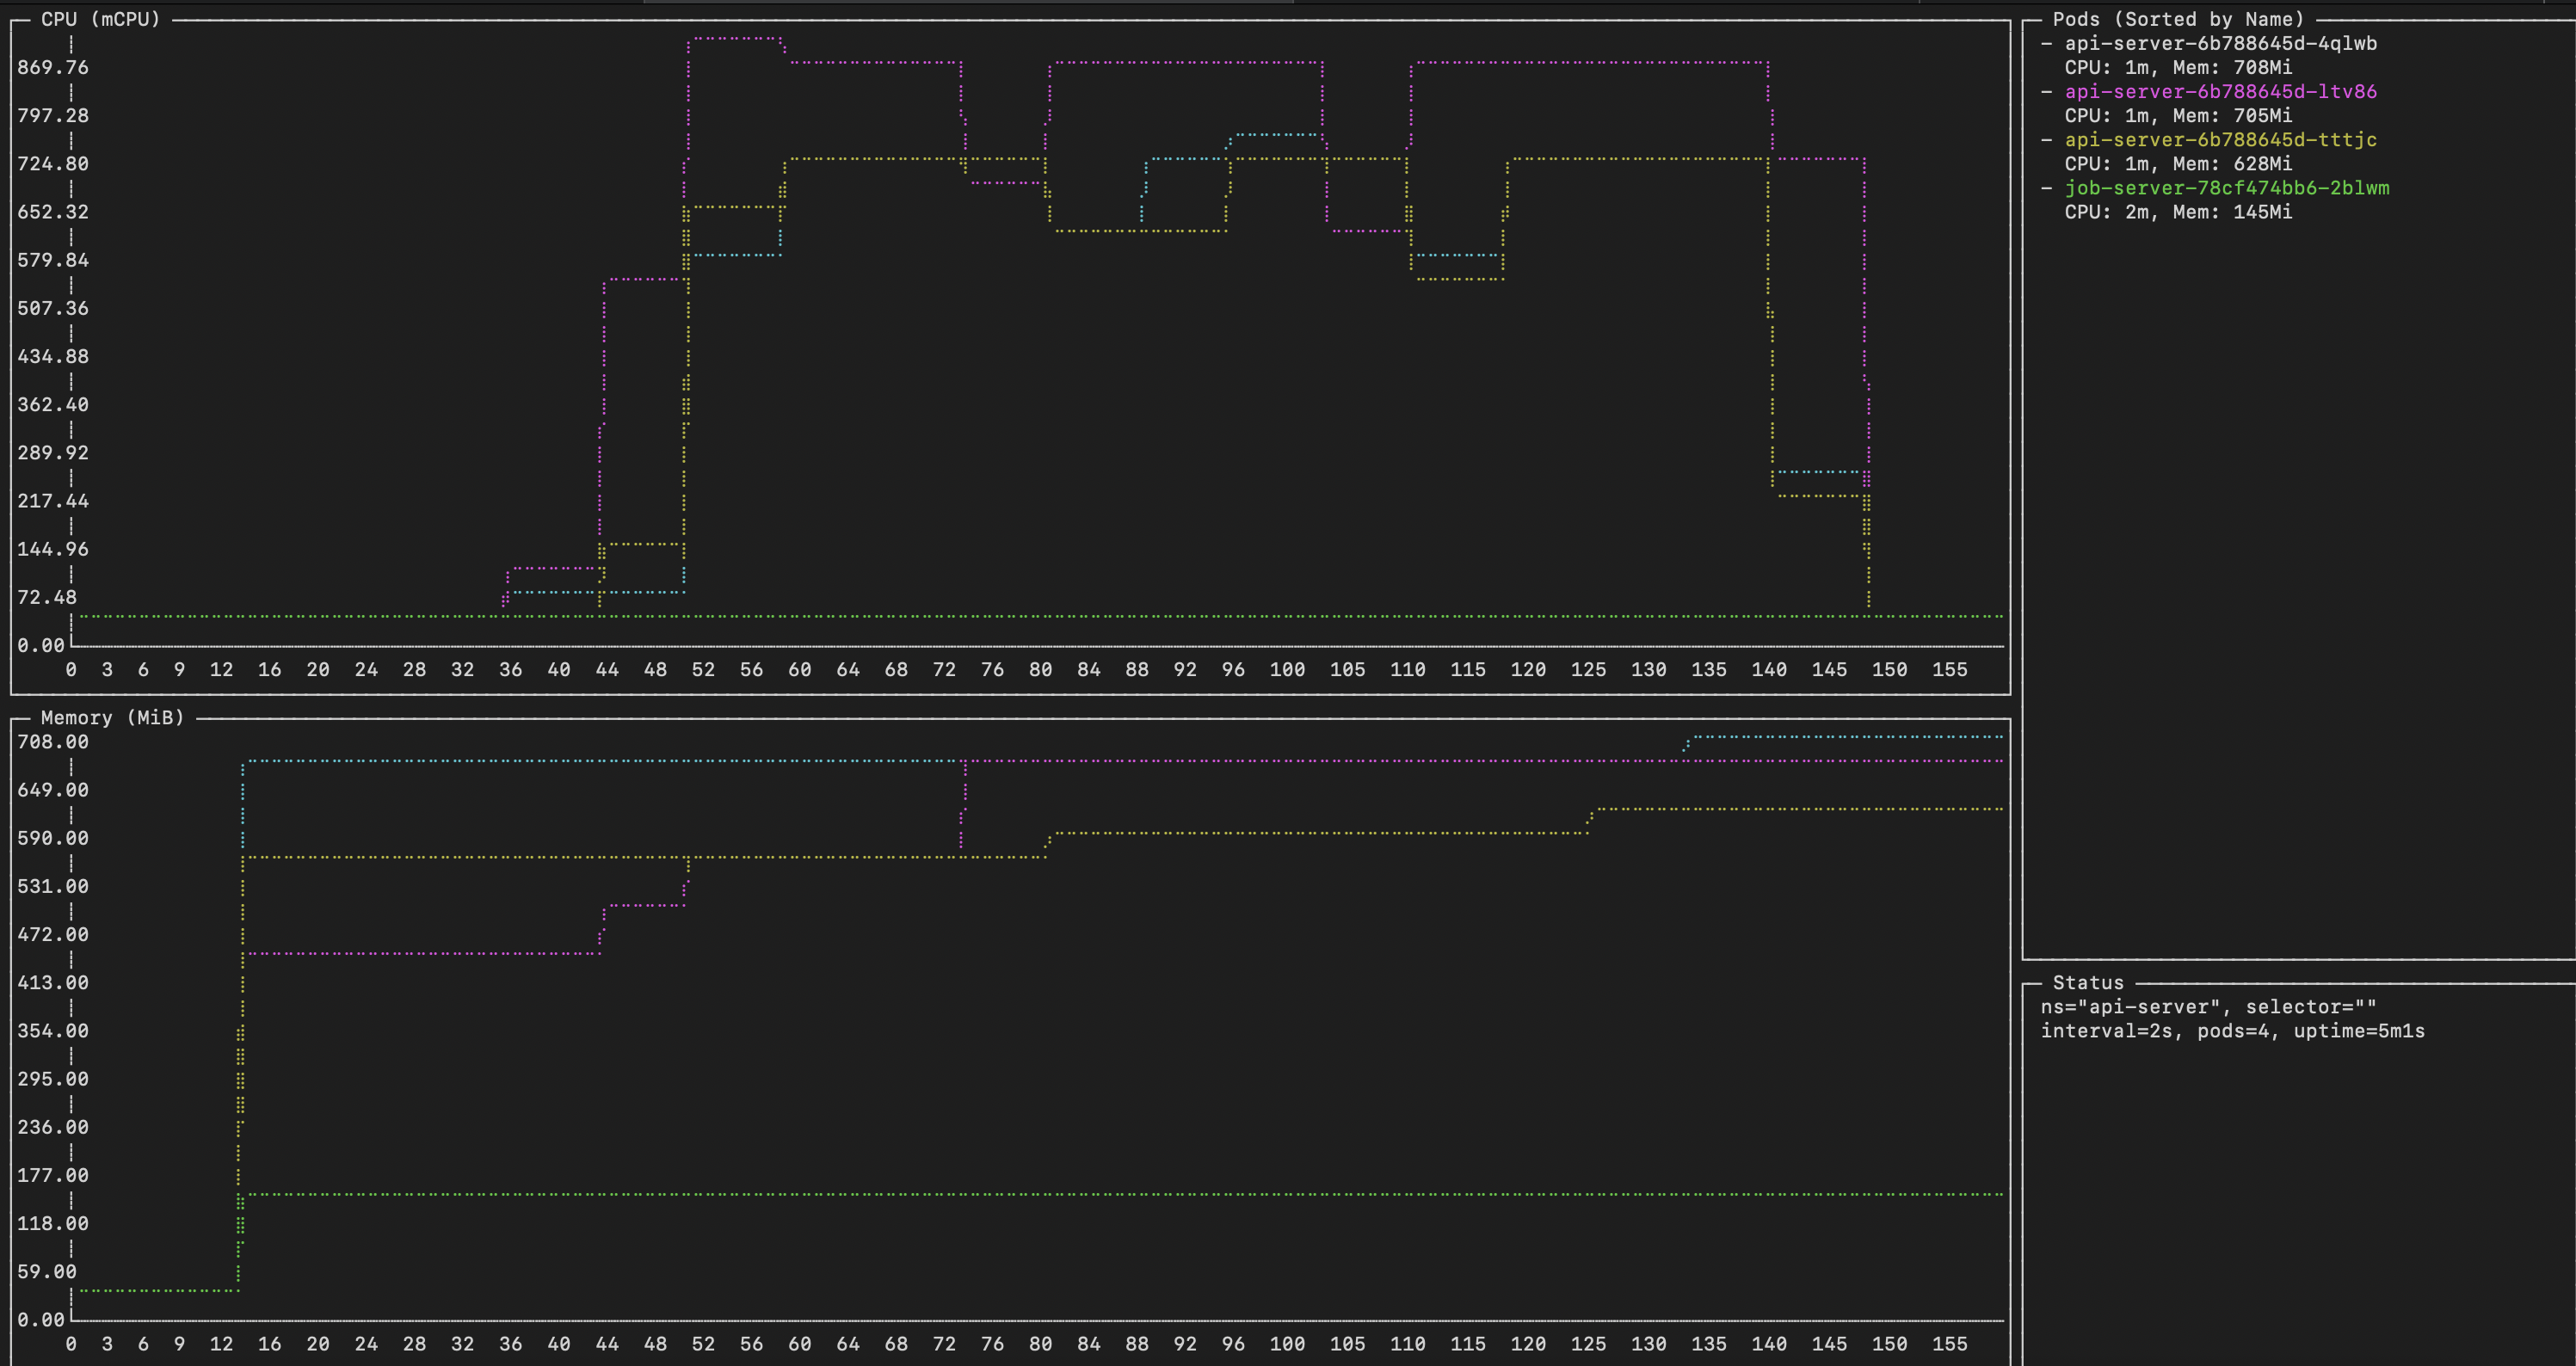Click the 708.00 label on Memory axis
Viewport: 2576px width, 1366px height.
coord(53,741)
